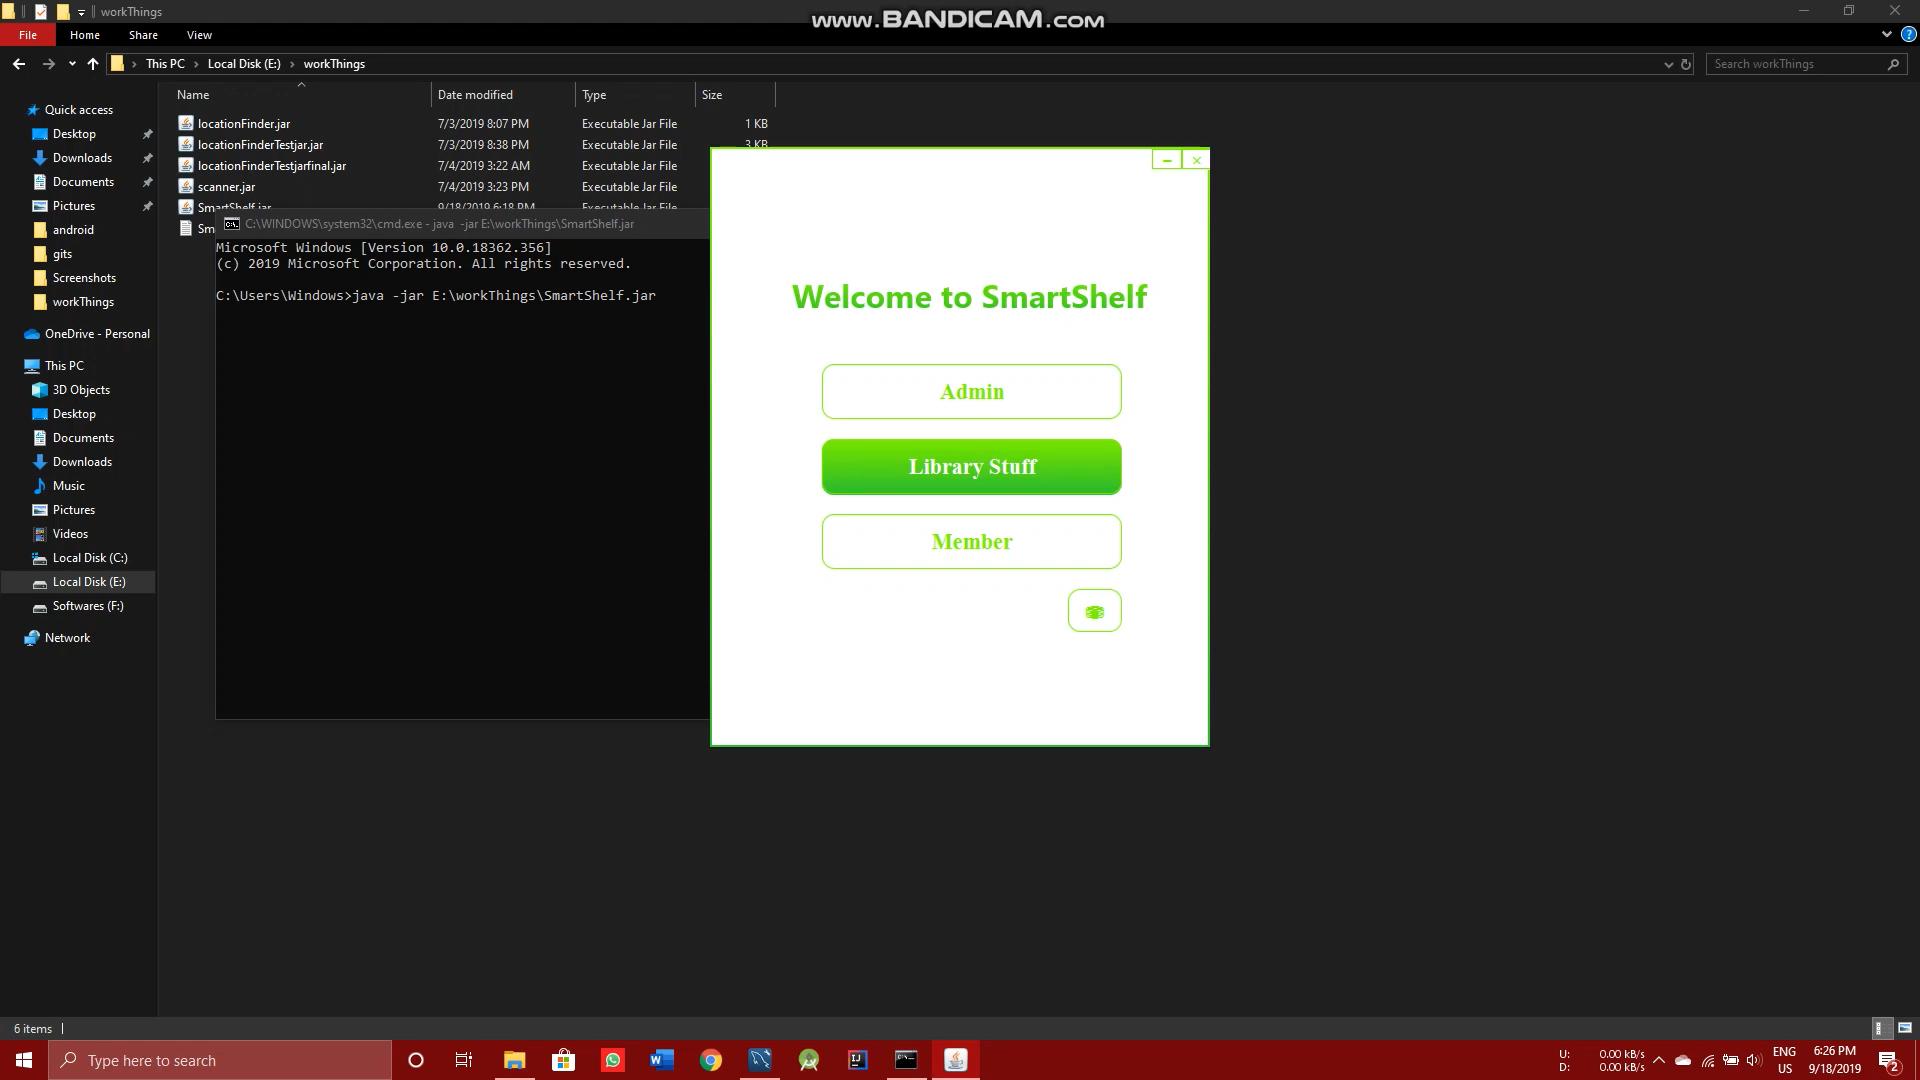Open MySQL Workbench from the taskbar
Screen dimensions: 1920x1080
760,1060
